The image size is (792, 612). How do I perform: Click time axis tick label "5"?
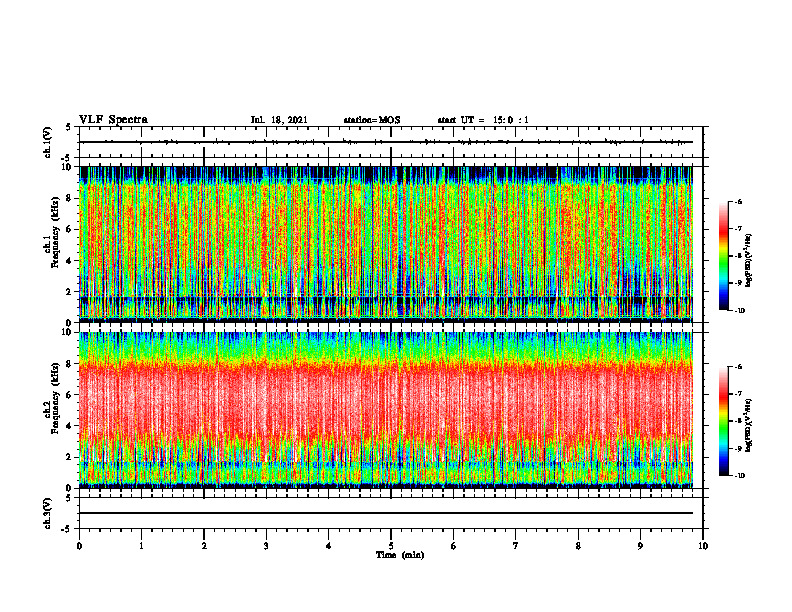tap(391, 546)
